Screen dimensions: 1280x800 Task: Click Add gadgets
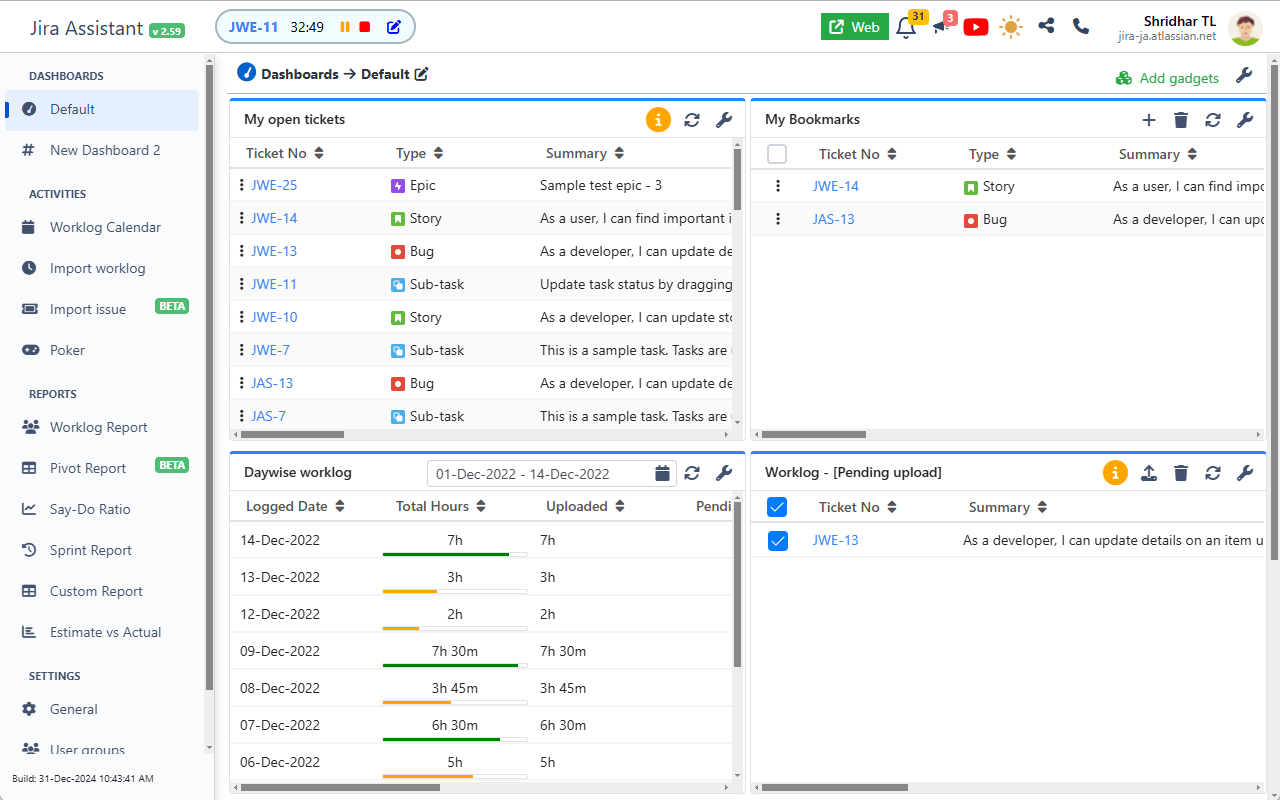pos(1167,78)
